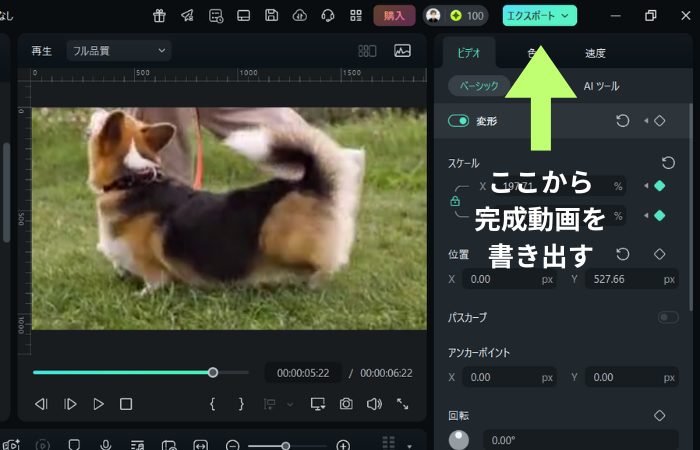Reset the 位置 position values
This screenshot has height=450, width=700.
(x=623, y=254)
